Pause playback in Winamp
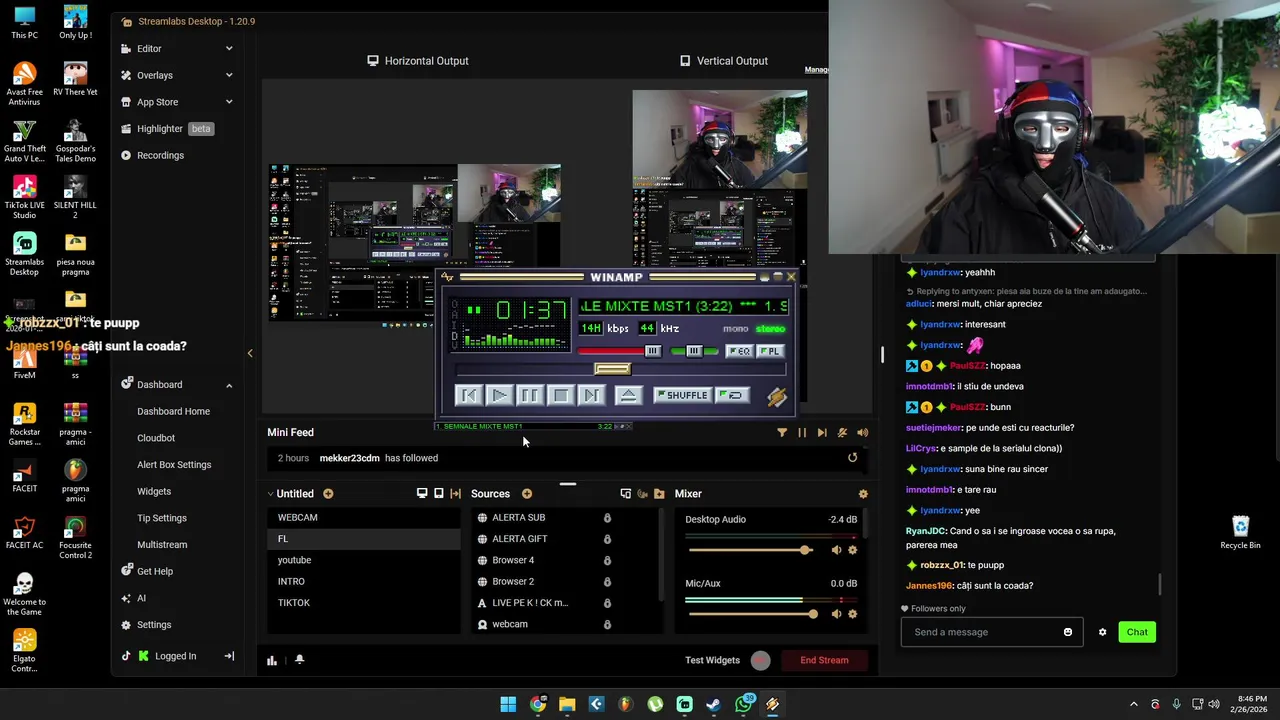This screenshot has height=720, width=1280. tap(530, 396)
